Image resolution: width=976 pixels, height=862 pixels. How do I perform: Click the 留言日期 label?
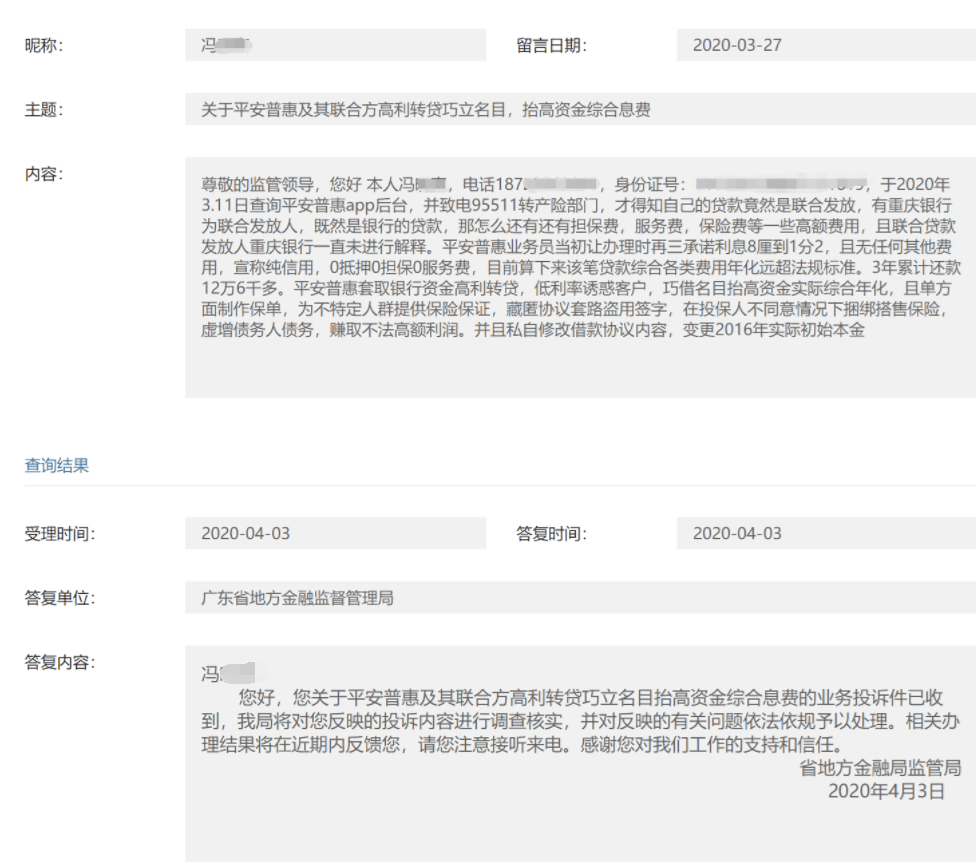(x=551, y=45)
